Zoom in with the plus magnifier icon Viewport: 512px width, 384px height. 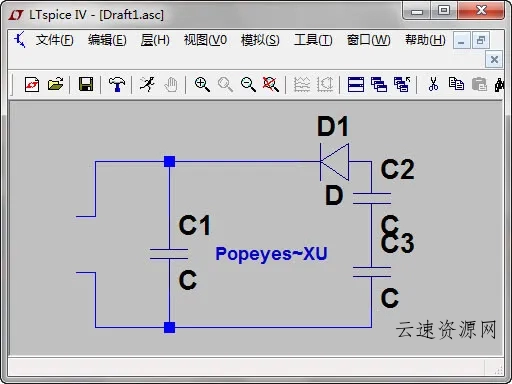click(202, 84)
